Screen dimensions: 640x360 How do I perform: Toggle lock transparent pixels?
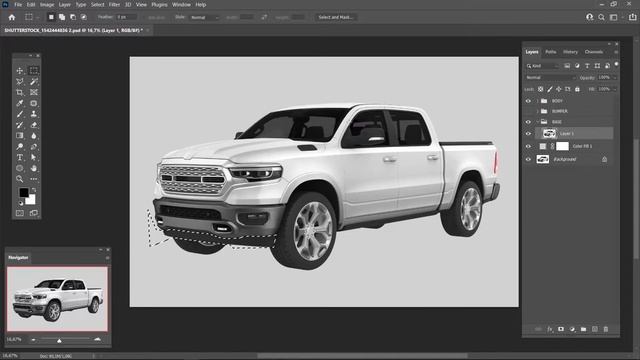pyautogui.click(x=540, y=89)
